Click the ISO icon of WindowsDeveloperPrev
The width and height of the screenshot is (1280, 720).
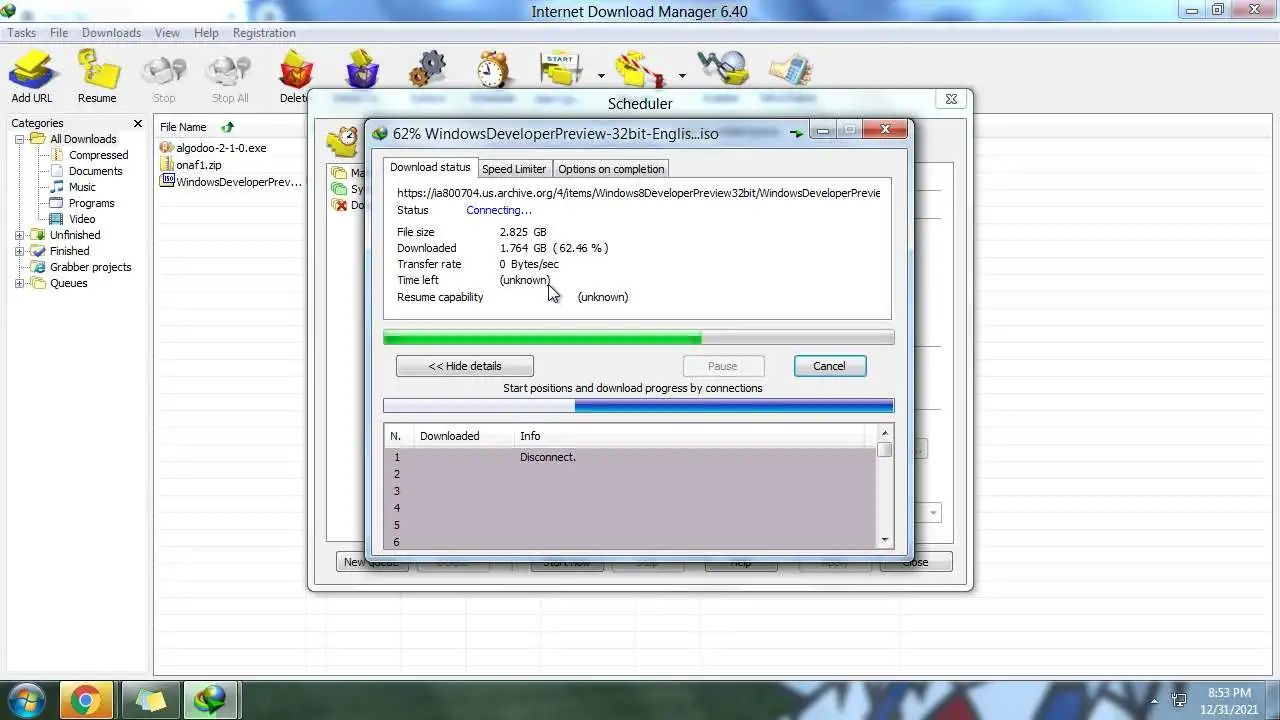click(x=167, y=181)
